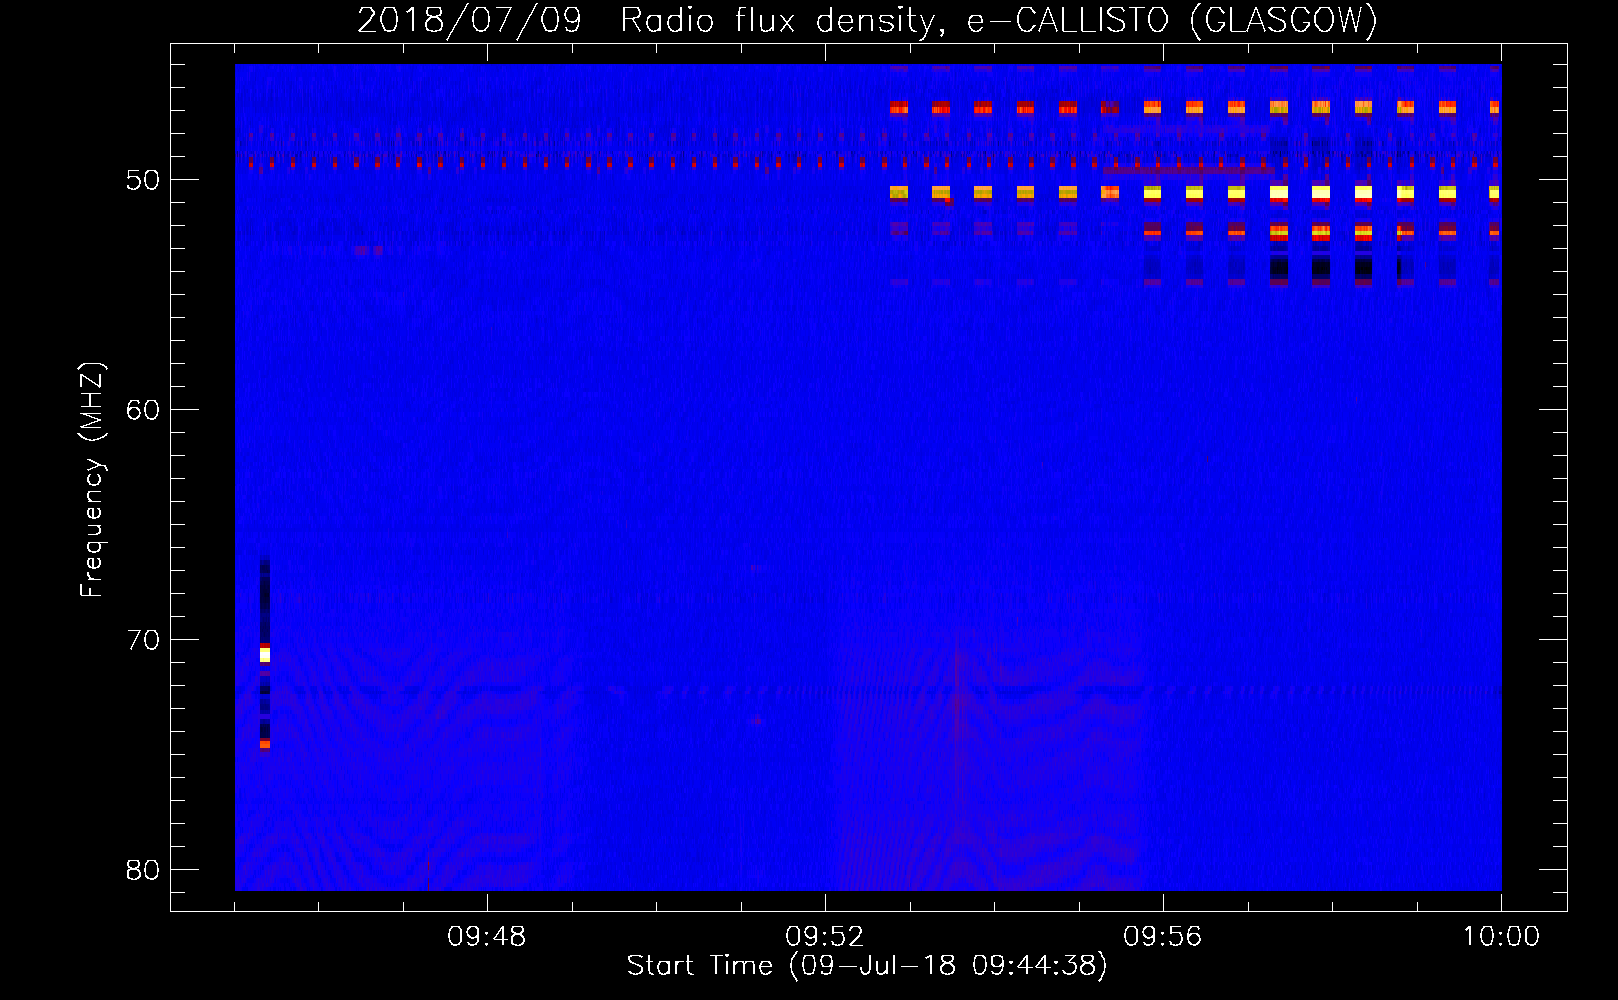Click the 'Frequency (MHZ)' axis label
The image size is (1618, 1000).
(92, 480)
